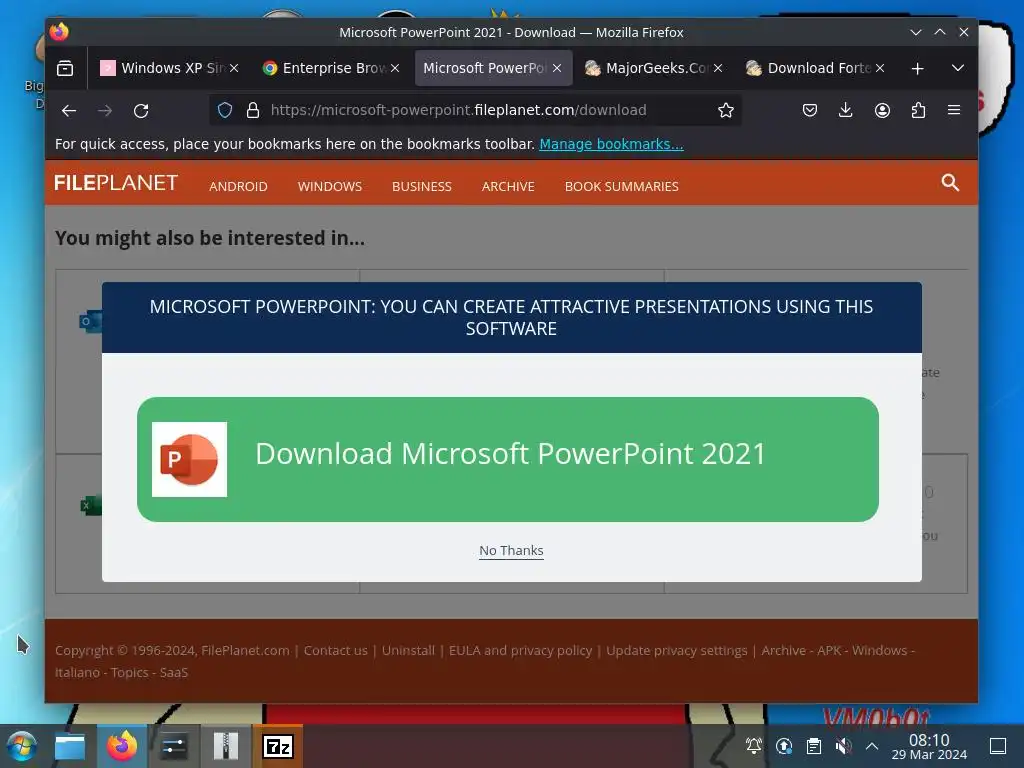This screenshot has width=1024, height=768.
Task: Click the grayed-out forward arrow
Action: 104,110
